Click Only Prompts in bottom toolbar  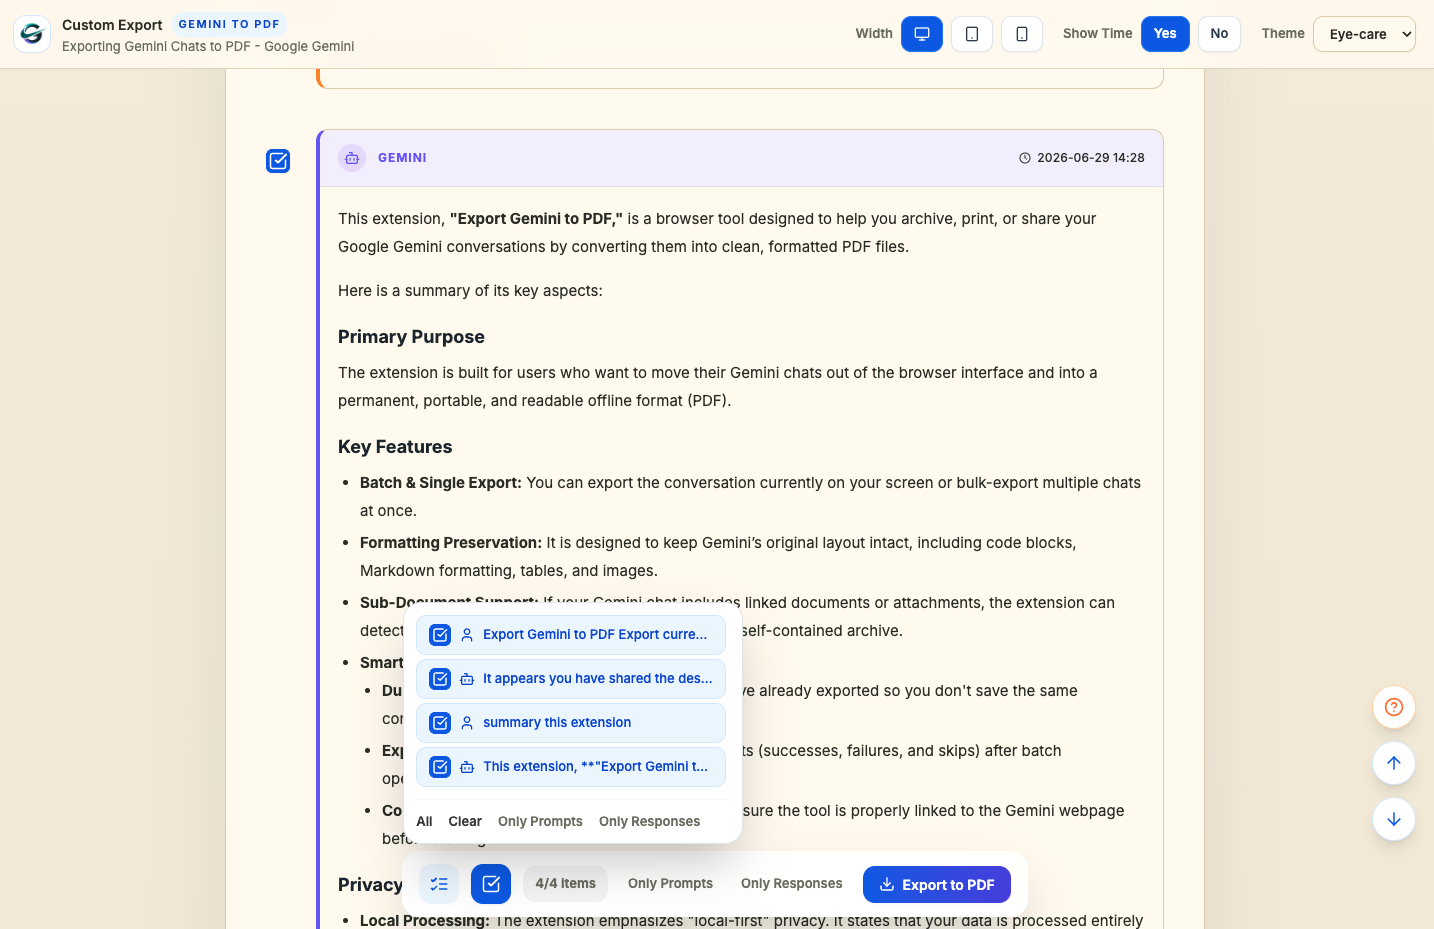670,884
